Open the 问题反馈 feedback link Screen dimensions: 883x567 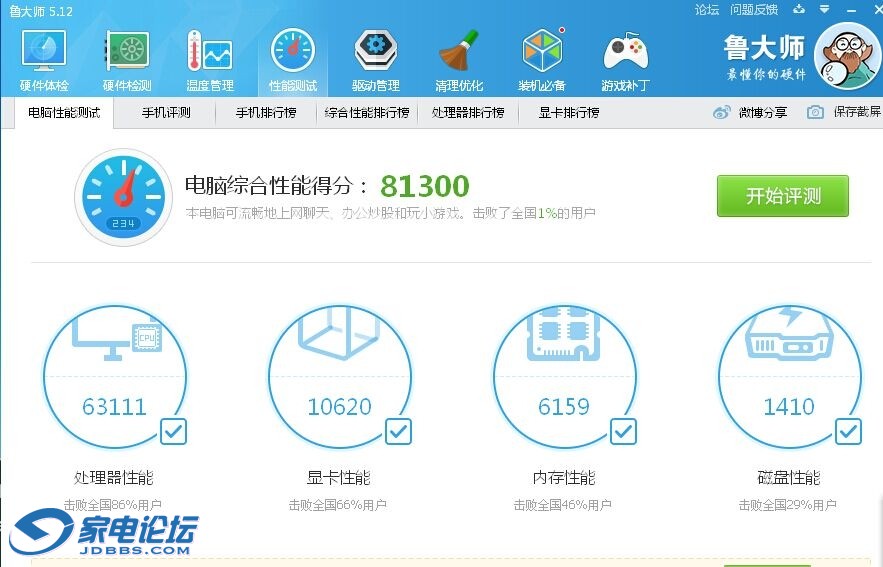click(754, 10)
